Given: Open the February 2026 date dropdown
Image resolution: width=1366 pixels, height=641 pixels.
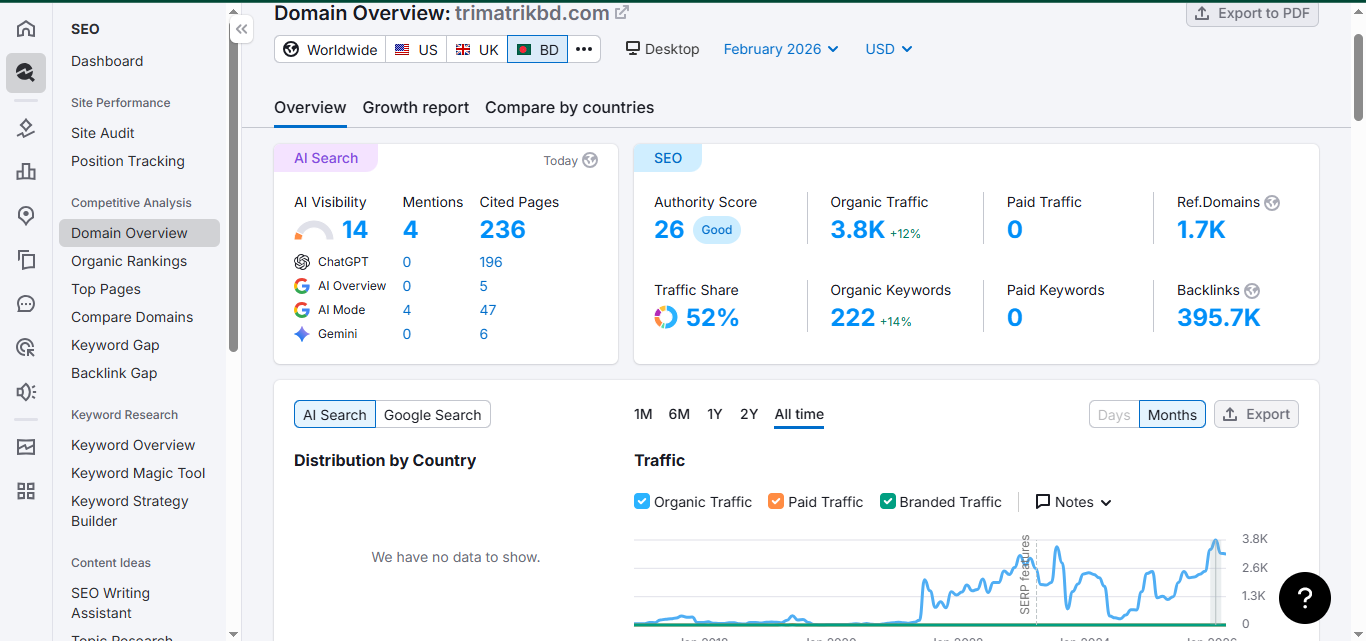Looking at the screenshot, I should [x=781, y=49].
